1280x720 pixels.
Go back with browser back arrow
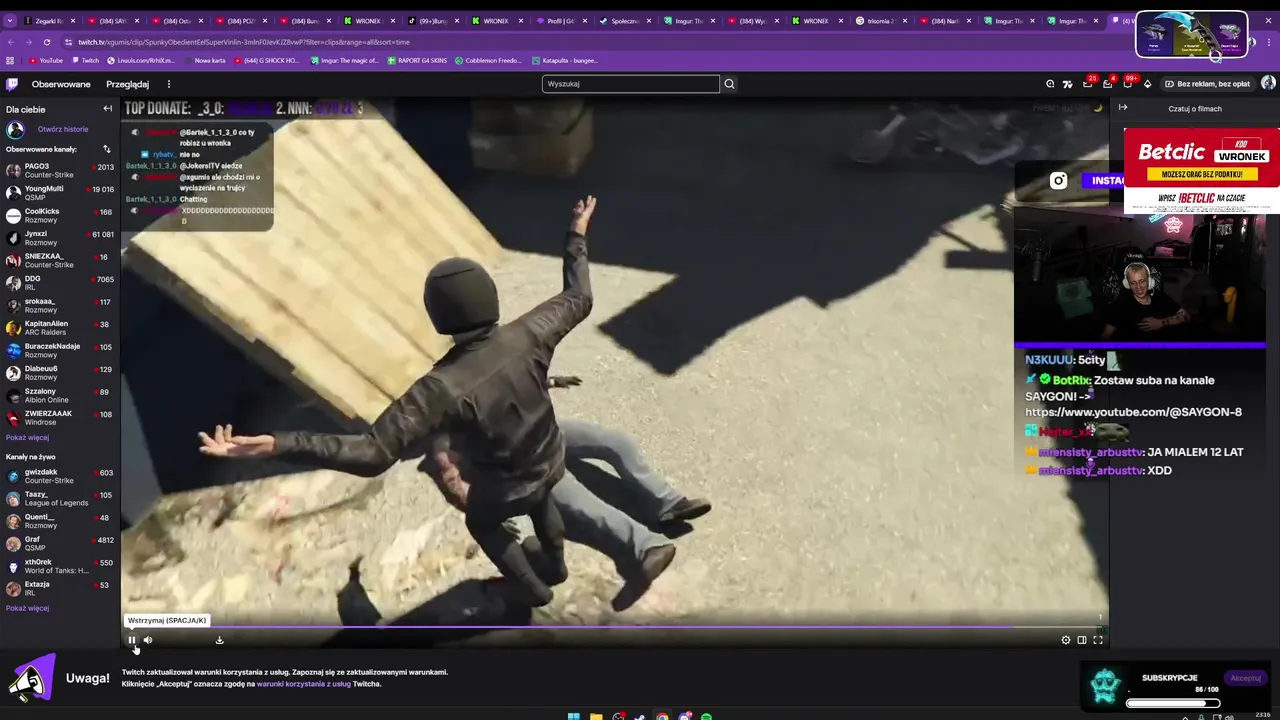point(11,42)
